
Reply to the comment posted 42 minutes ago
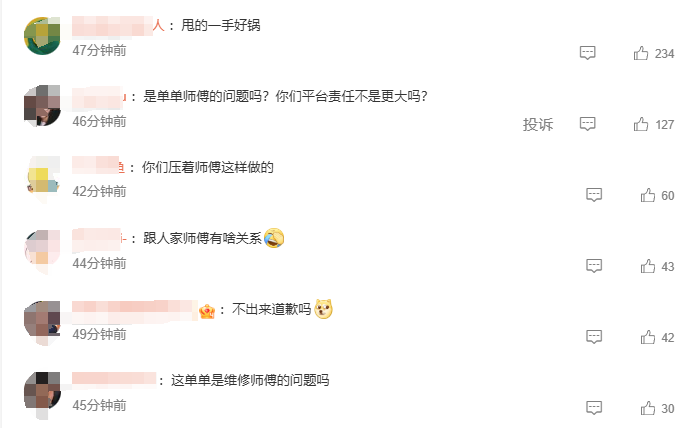point(594,195)
